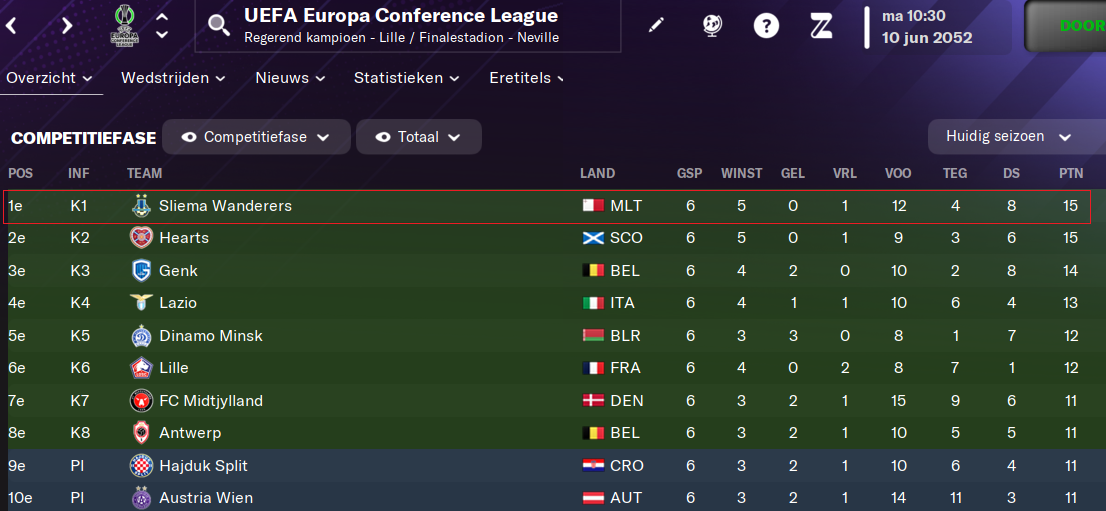Open the Hearts team link
The height and width of the screenshot is (511, 1106).
coord(184,238)
